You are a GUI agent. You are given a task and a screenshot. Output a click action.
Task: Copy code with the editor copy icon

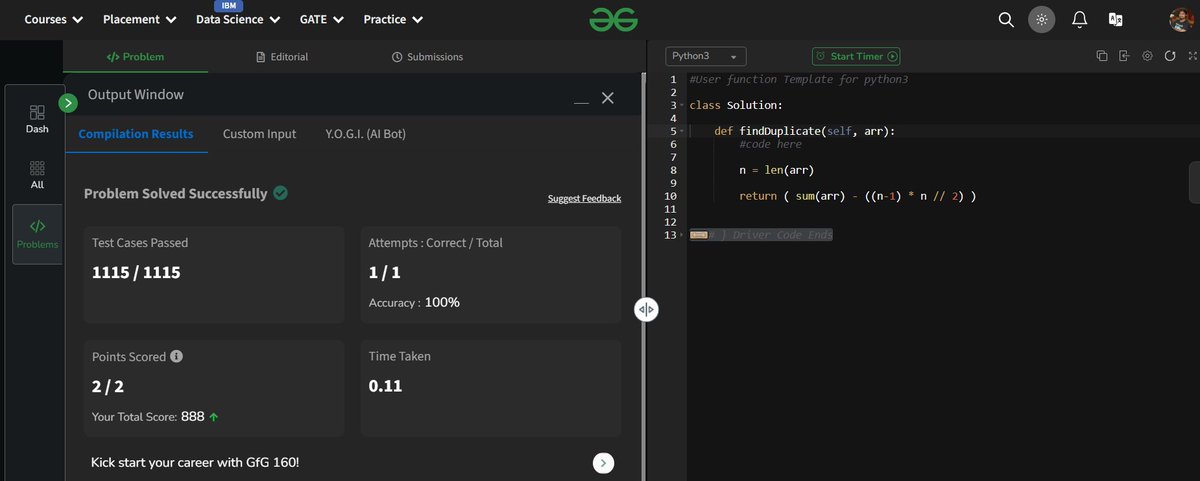1102,57
